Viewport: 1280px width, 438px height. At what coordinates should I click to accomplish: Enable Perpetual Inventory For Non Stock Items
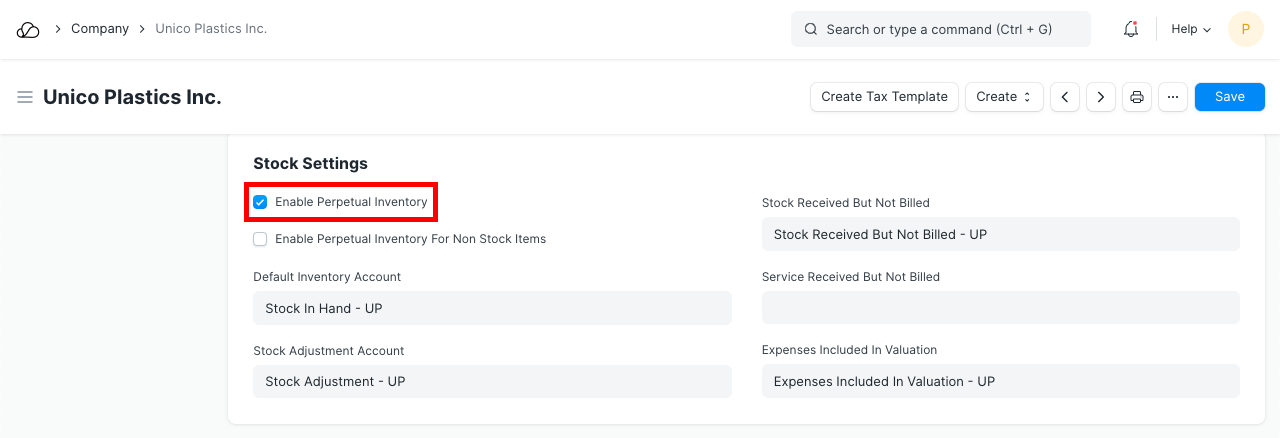click(x=260, y=239)
